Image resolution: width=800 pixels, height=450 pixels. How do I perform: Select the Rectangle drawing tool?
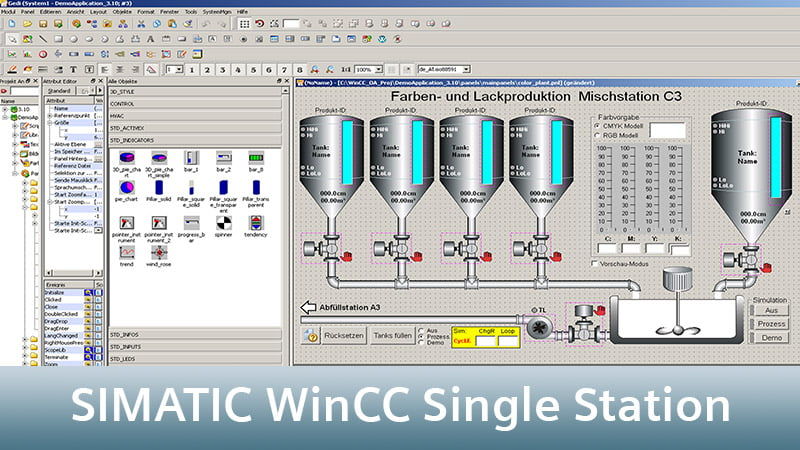(x=58, y=39)
